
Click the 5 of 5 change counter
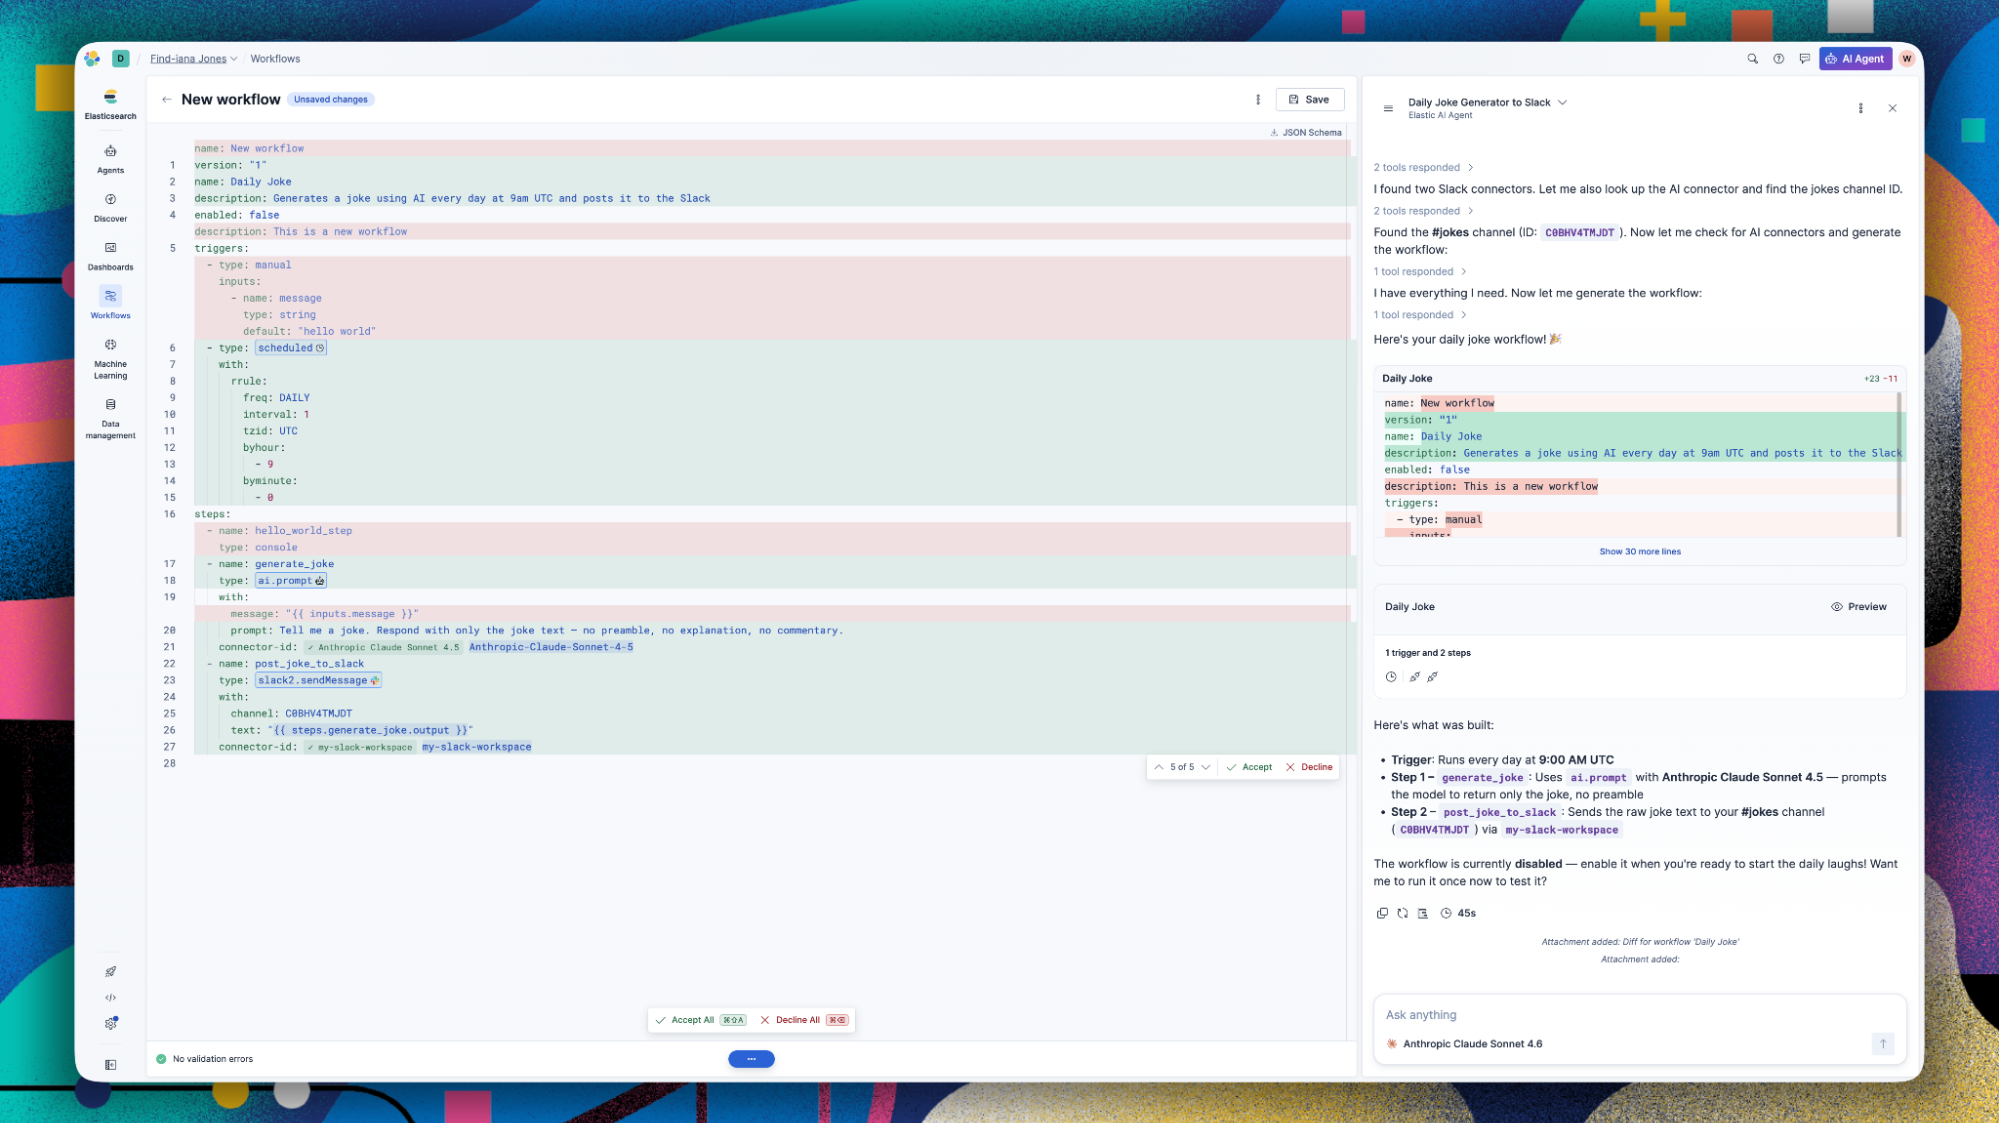tap(1182, 767)
